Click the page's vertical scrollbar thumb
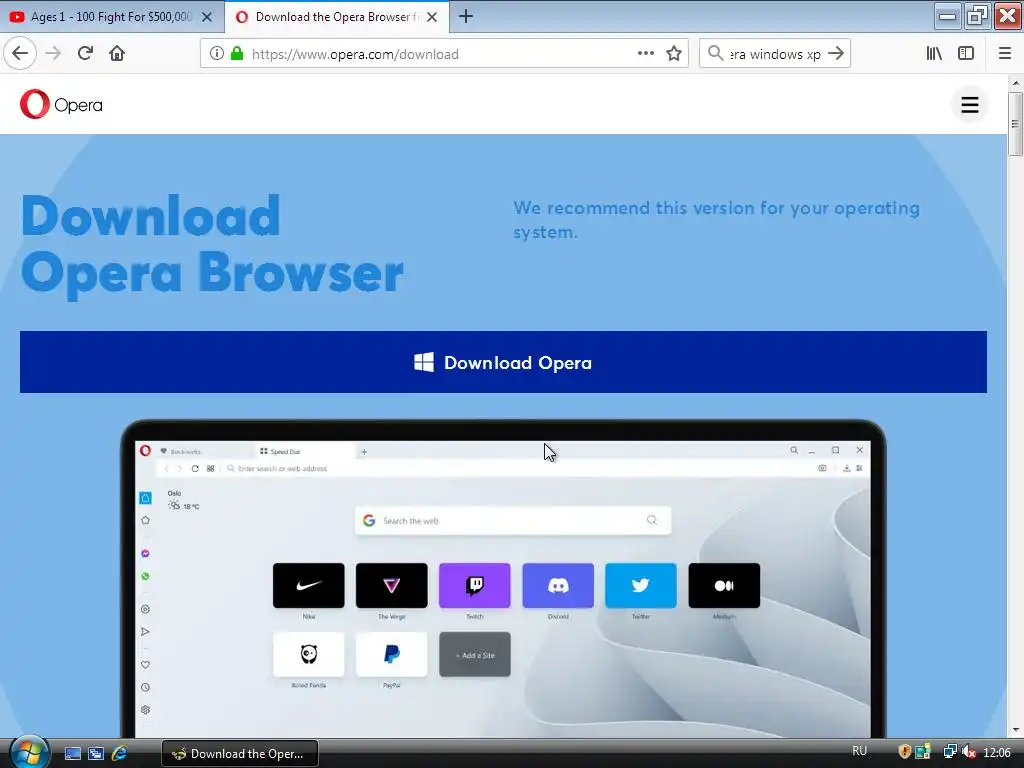Screen dimensions: 1024x768 click(1015, 124)
